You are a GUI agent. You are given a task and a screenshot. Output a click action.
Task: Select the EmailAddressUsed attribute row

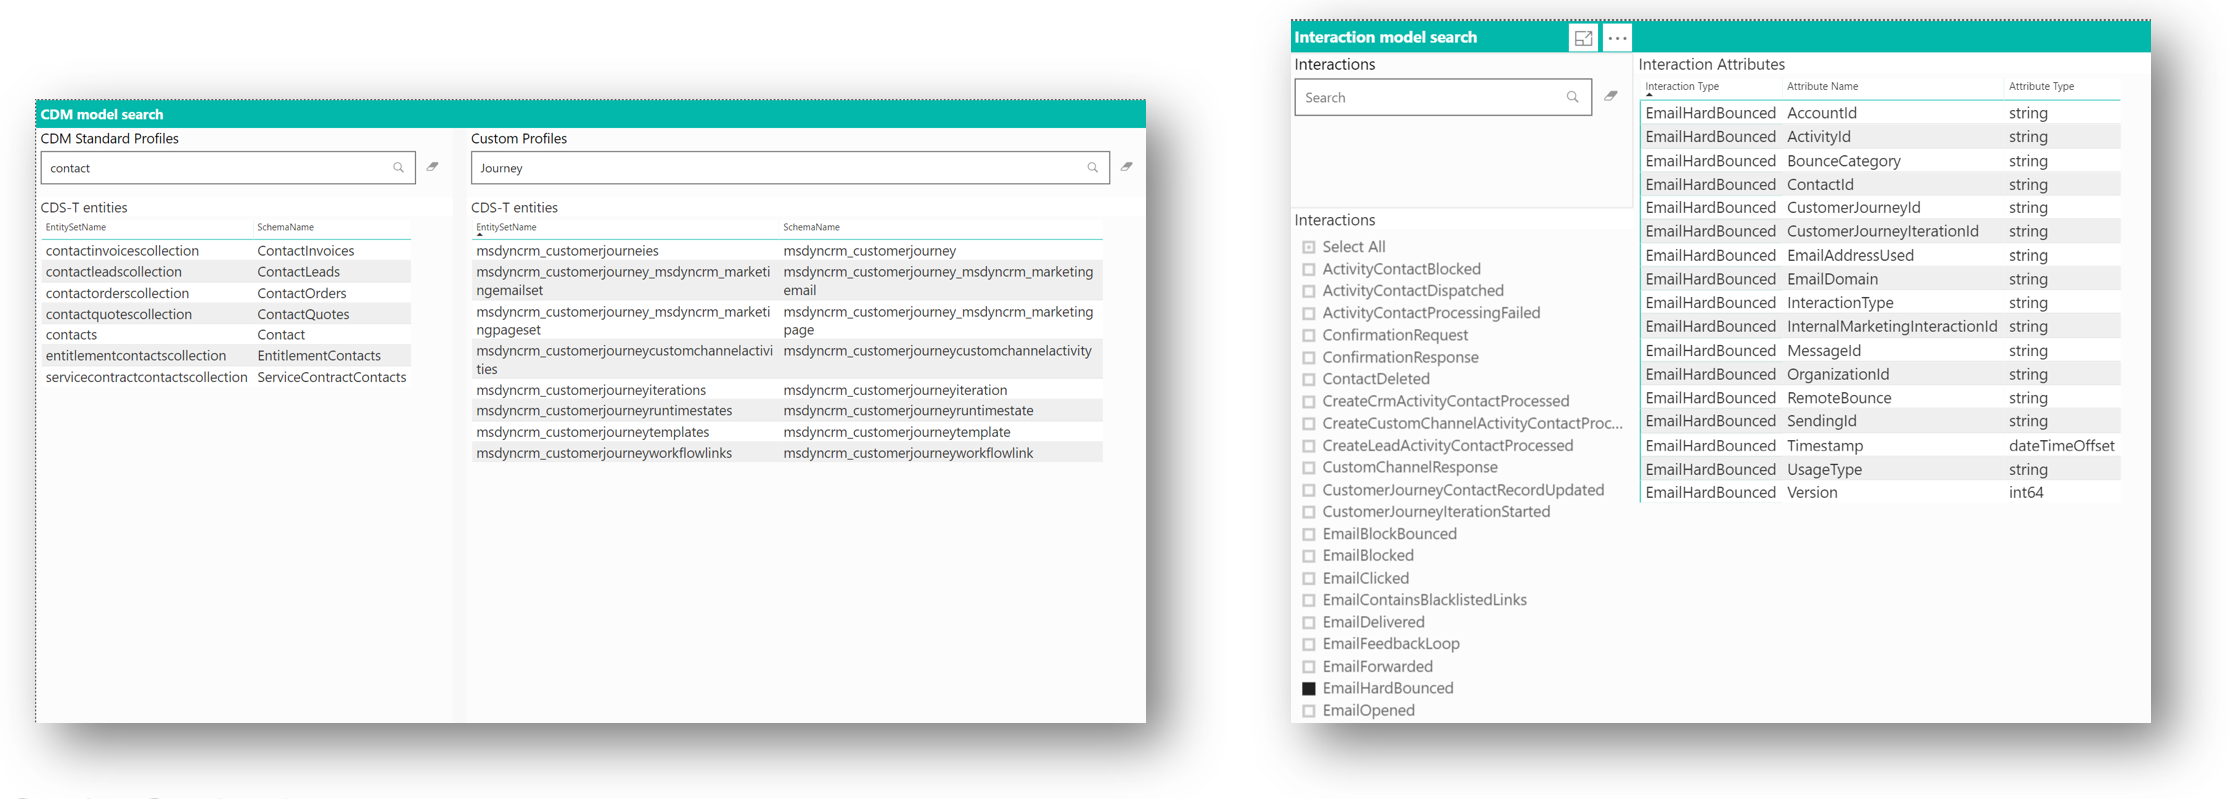(x=1880, y=256)
